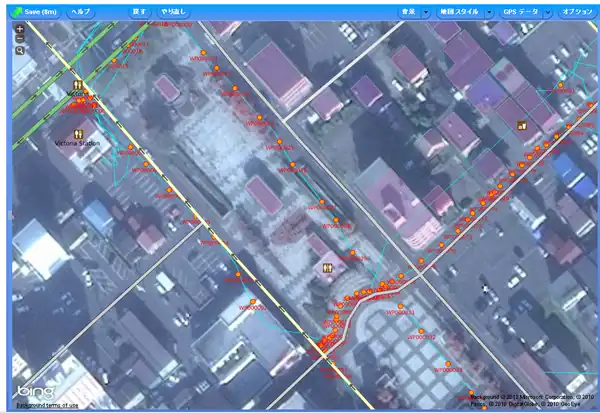Image resolution: width=600 pixels, height=413 pixels.
Task: Select the brown POI icon in upper-right area
Action: (521, 125)
